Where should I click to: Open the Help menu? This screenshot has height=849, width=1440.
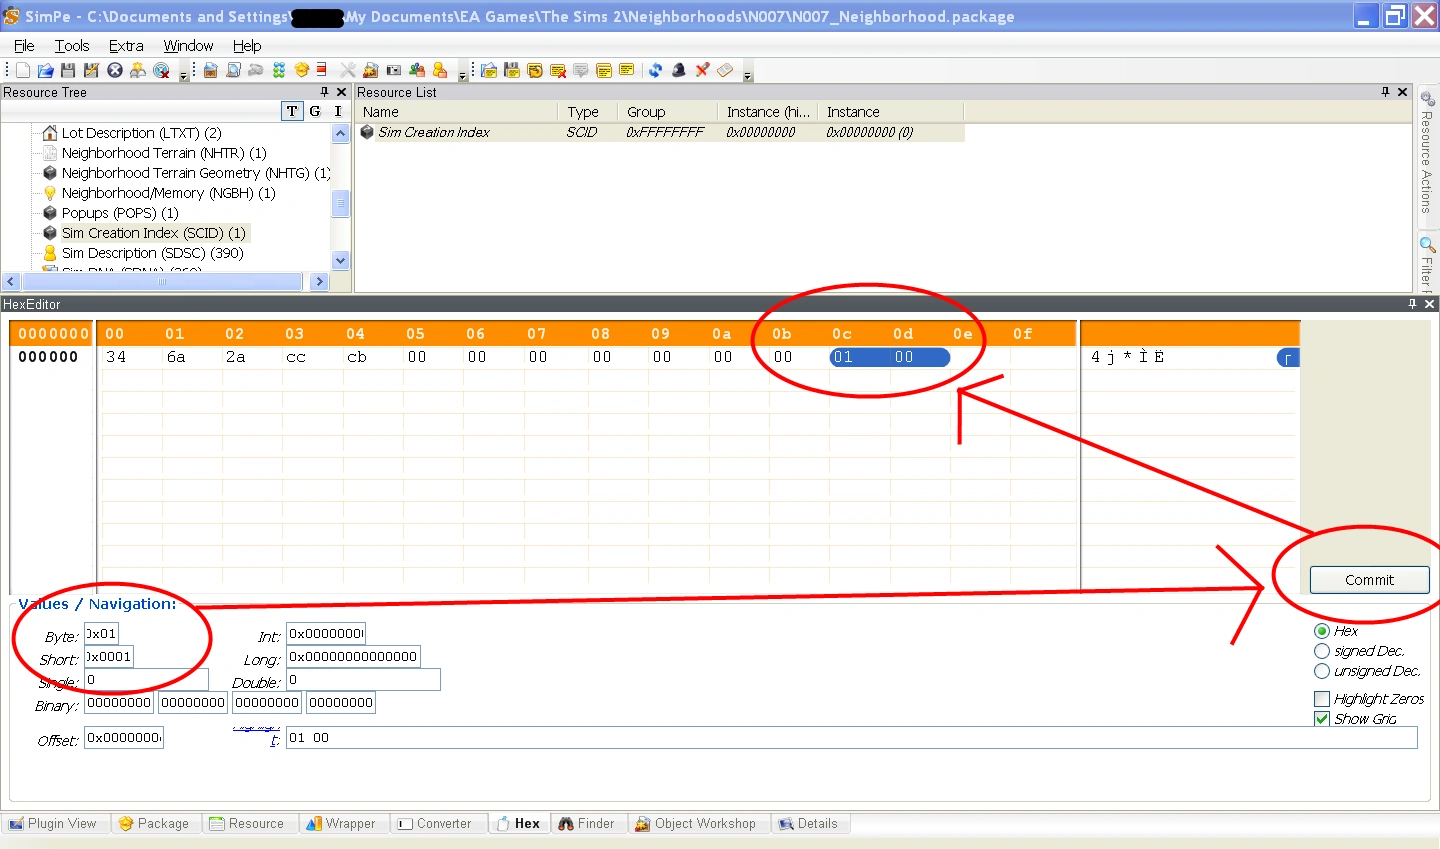click(x=247, y=46)
